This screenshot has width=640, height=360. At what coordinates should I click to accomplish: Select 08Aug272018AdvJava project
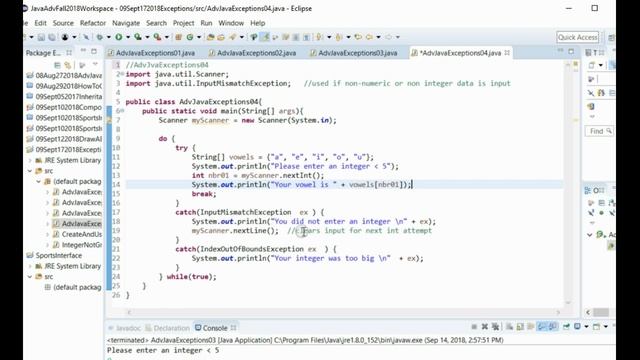point(64,76)
